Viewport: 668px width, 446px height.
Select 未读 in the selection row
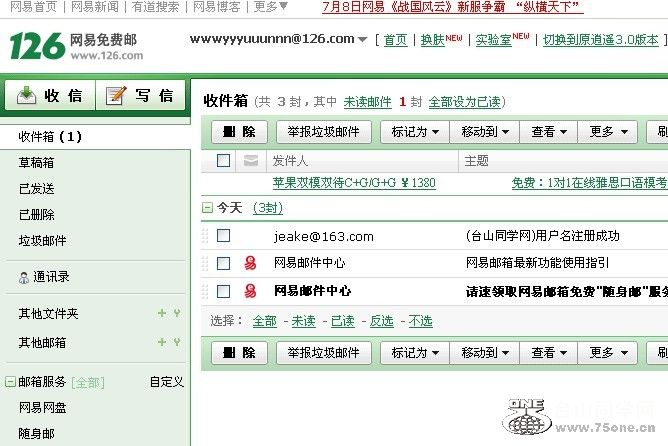pyautogui.click(x=304, y=321)
